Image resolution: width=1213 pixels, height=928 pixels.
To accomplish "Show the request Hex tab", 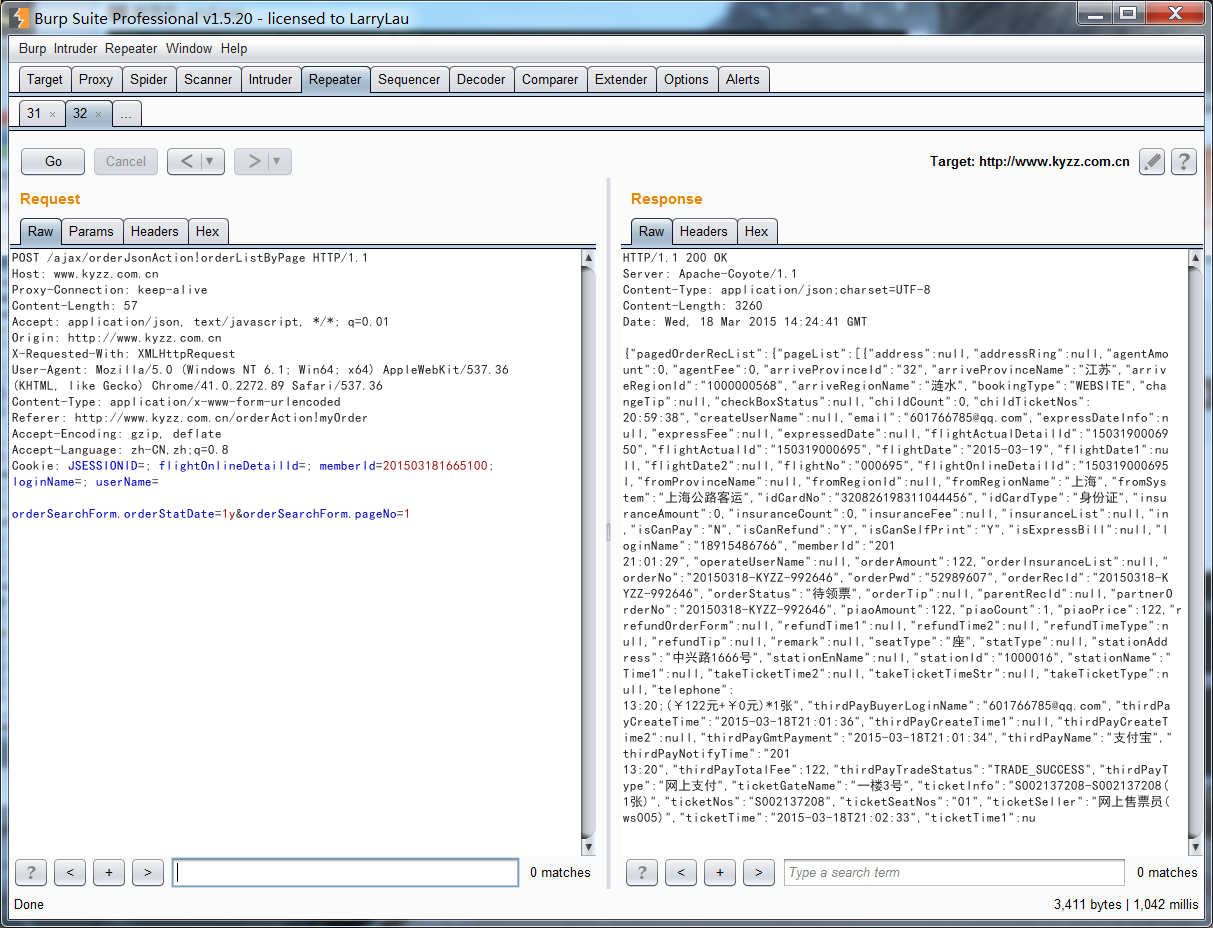I will click(208, 231).
